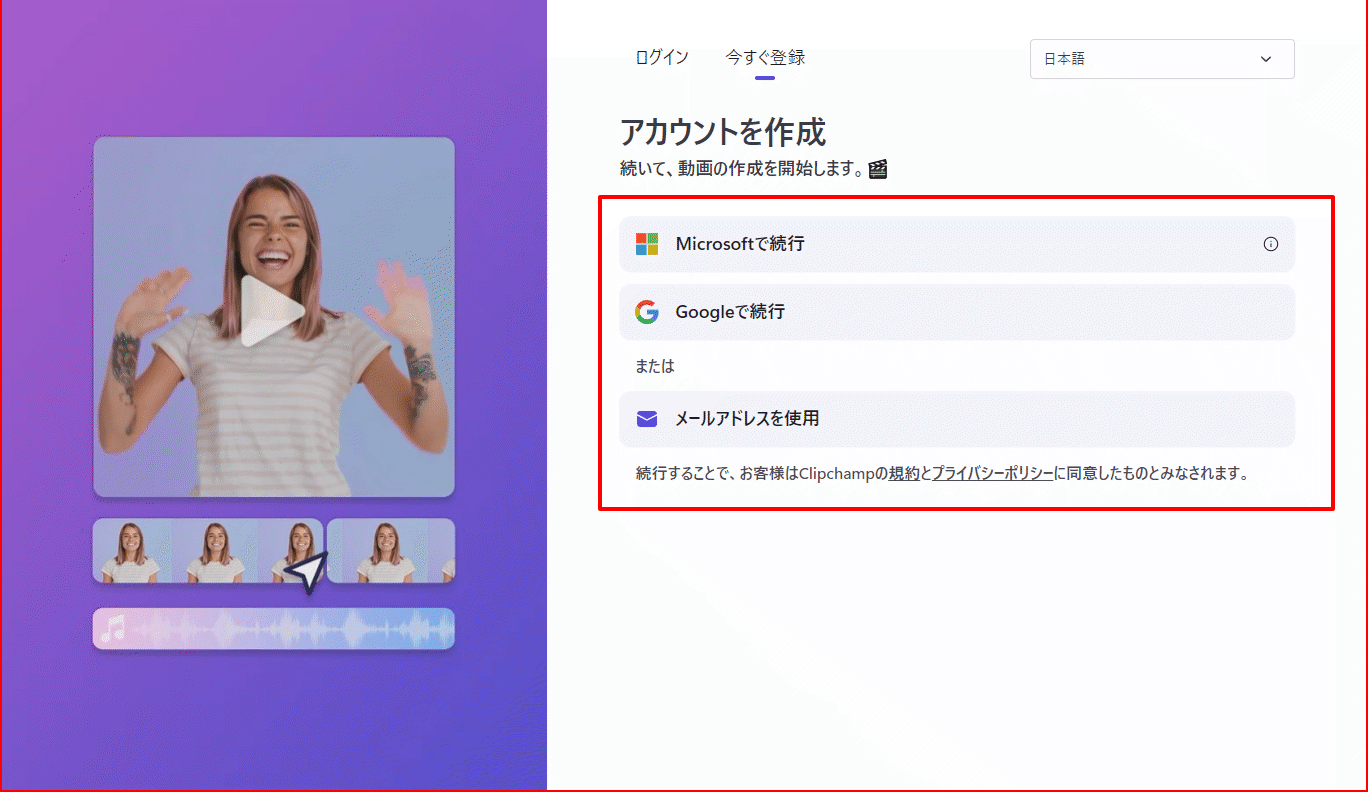
Task: Open the プライバシーポリシー link
Action: pos(992,474)
